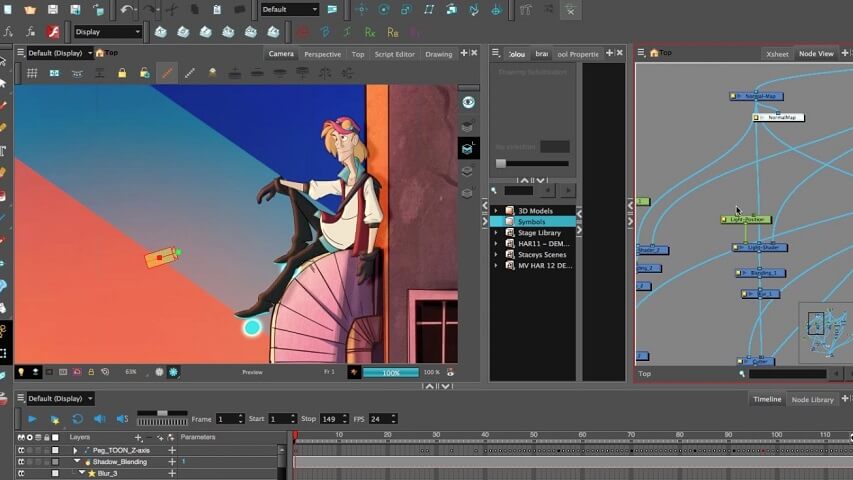Switch to the Xsheet tab
The height and width of the screenshot is (480, 853).
(x=777, y=54)
